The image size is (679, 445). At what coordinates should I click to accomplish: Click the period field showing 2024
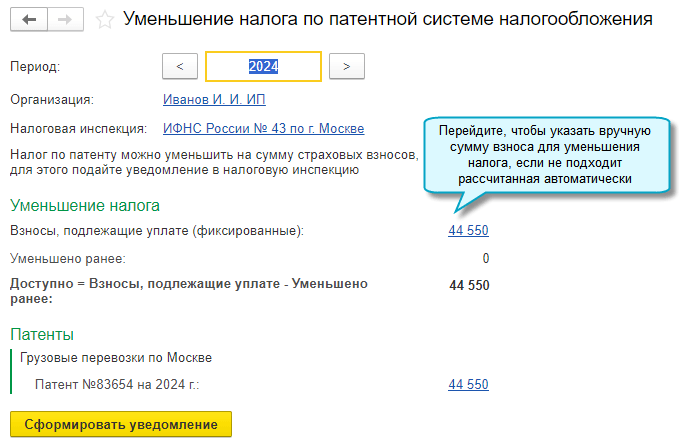click(263, 66)
